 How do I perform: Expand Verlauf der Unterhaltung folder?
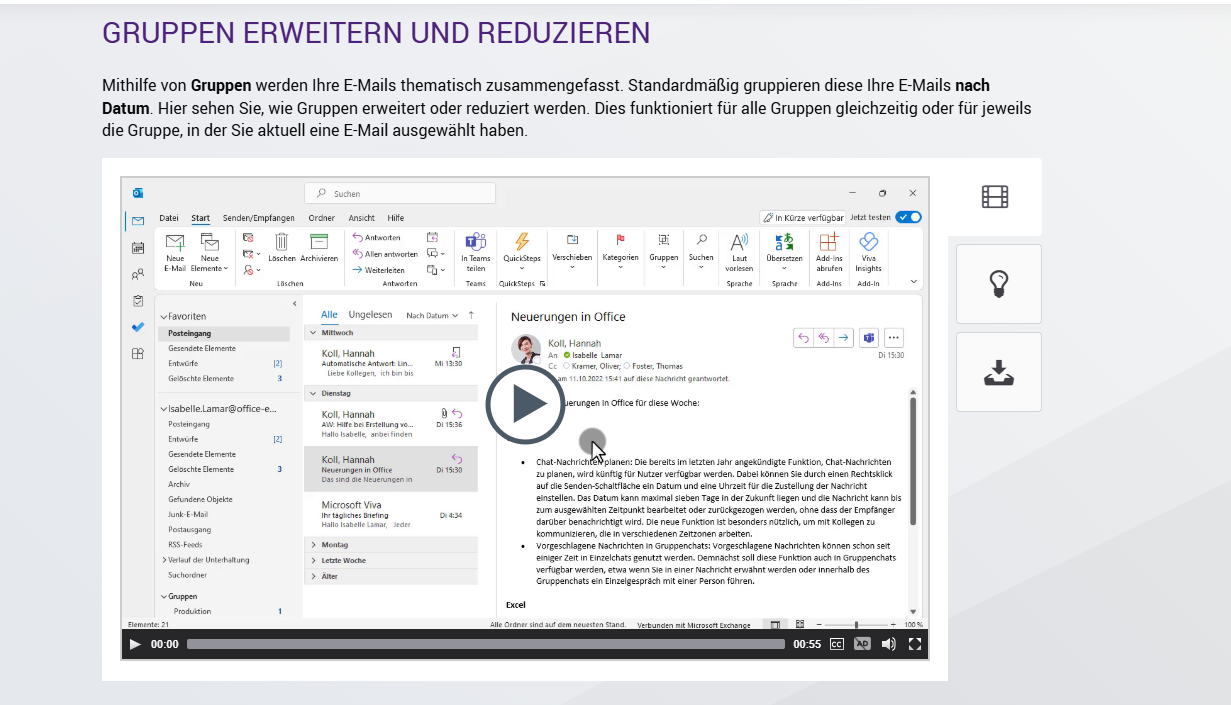coord(164,560)
